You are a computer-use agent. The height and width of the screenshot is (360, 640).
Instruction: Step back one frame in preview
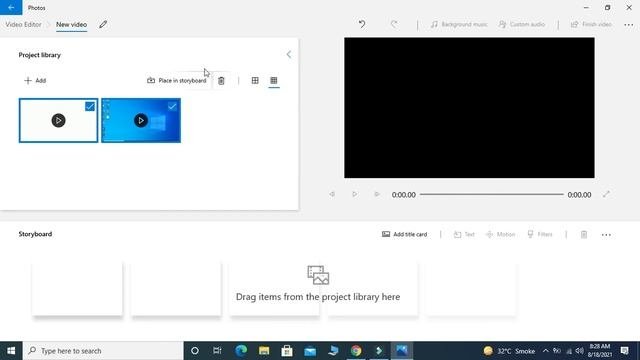point(332,195)
